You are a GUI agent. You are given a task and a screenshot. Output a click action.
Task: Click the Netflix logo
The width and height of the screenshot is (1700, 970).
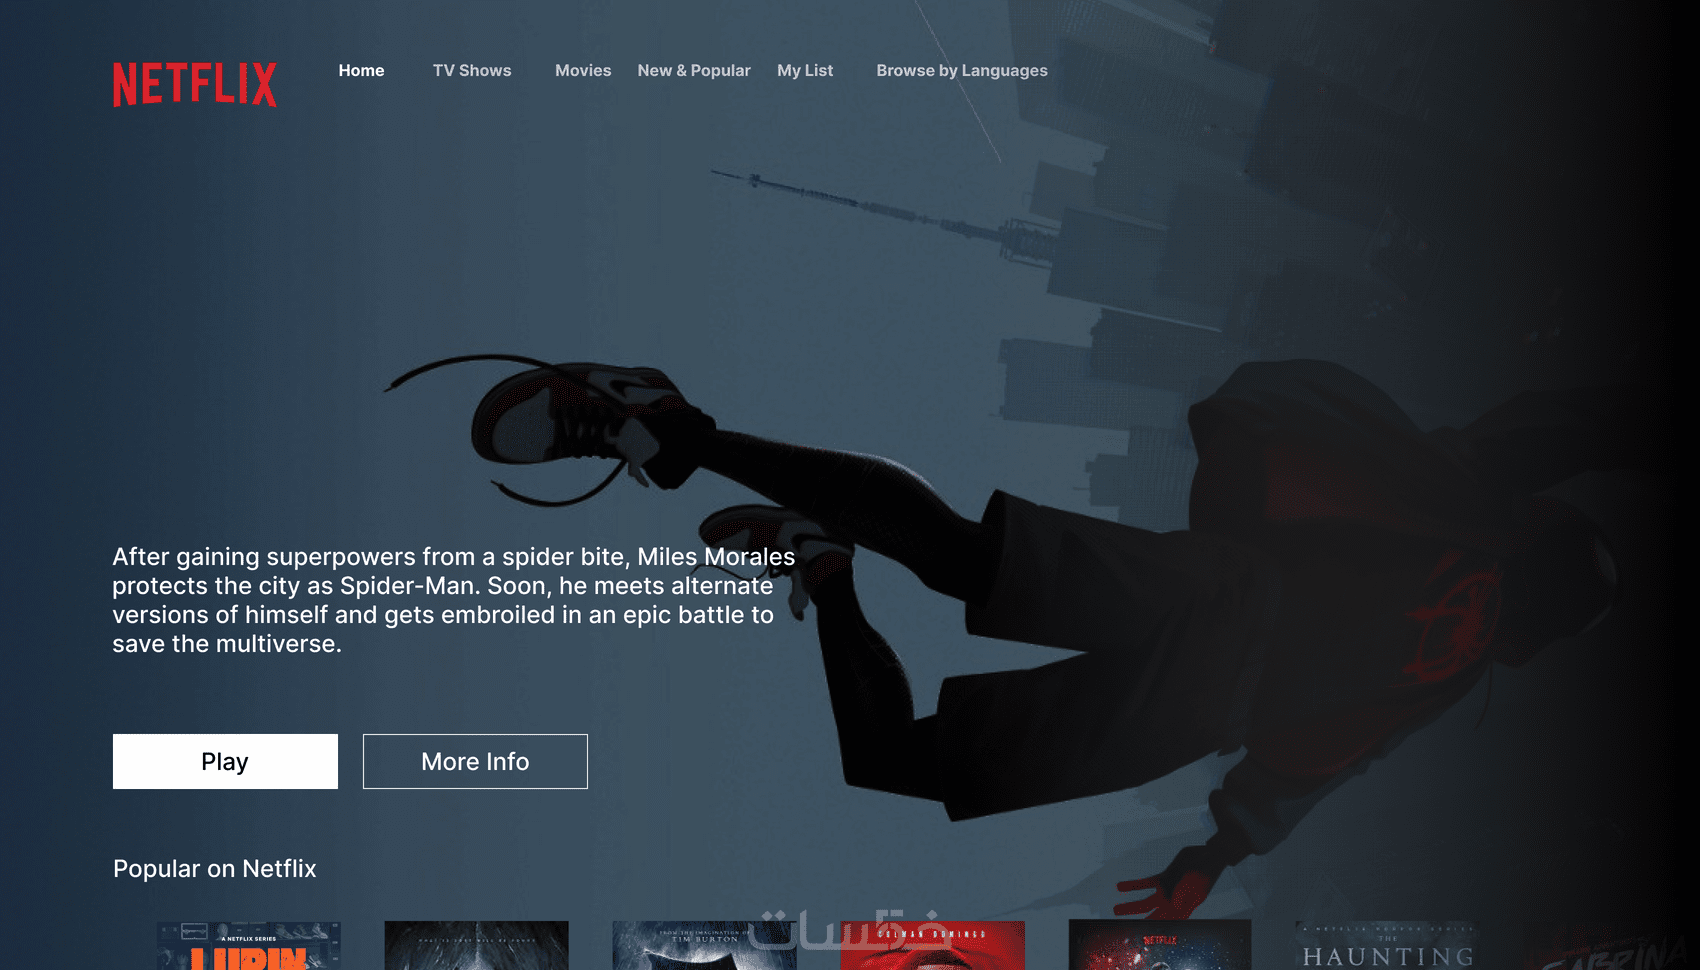pos(195,85)
